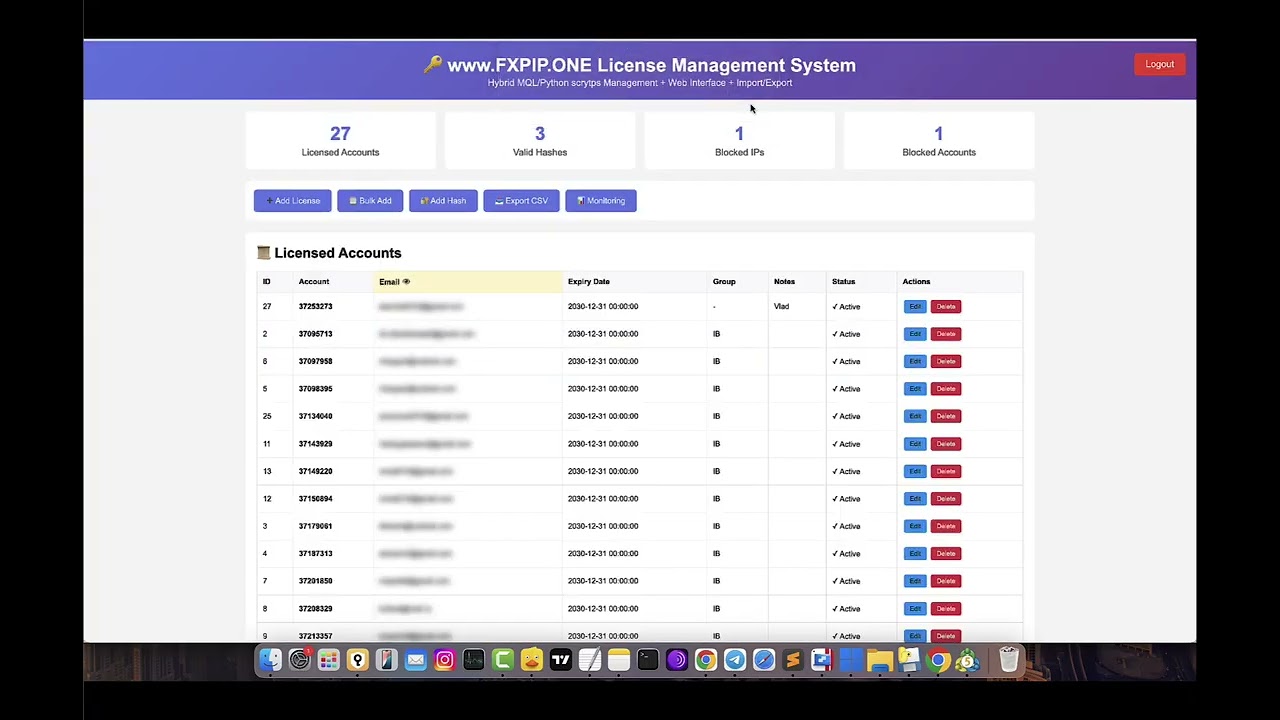Open Cyberduck duck icon in Dock
Image resolution: width=1280 pixels, height=720 pixels.
(531, 660)
